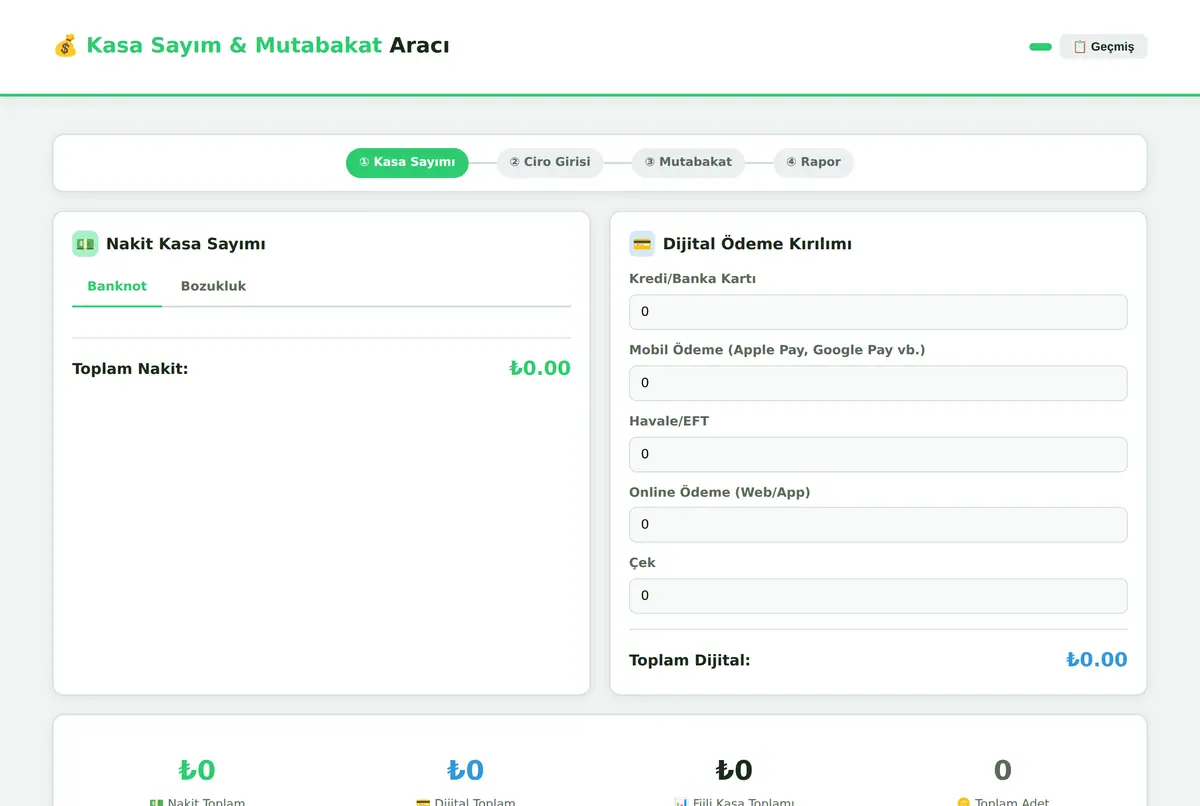The height and width of the screenshot is (806, 1200).
Task: Click the 'Nakit Kasa Sayımı' heading
Action: point(186,244)
